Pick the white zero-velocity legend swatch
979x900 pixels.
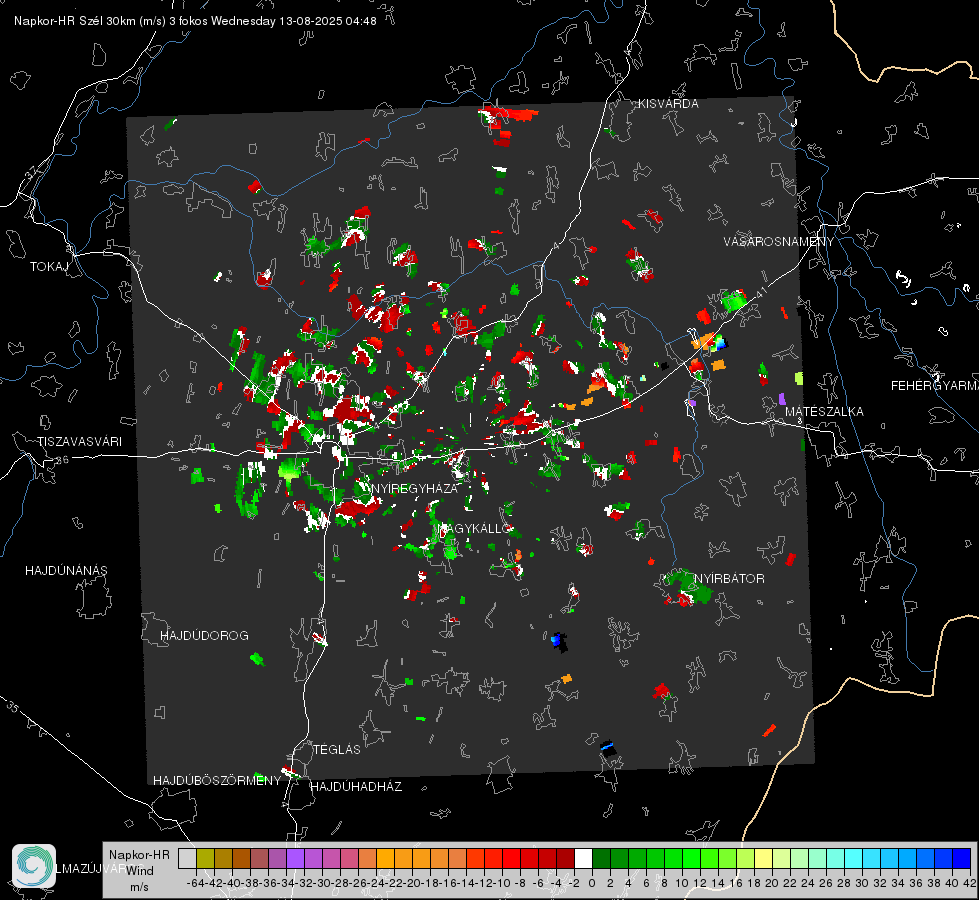[583, 858]
